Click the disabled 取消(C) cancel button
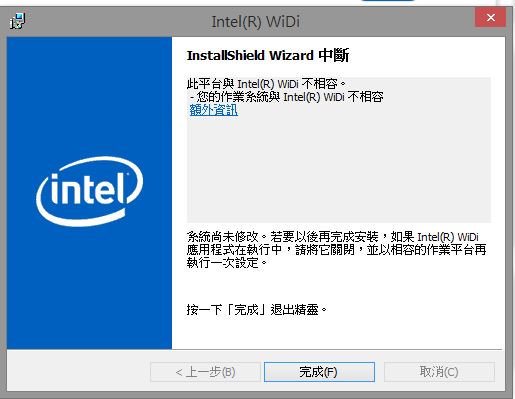This screenshot has height=399, width=515. point(439,372)
